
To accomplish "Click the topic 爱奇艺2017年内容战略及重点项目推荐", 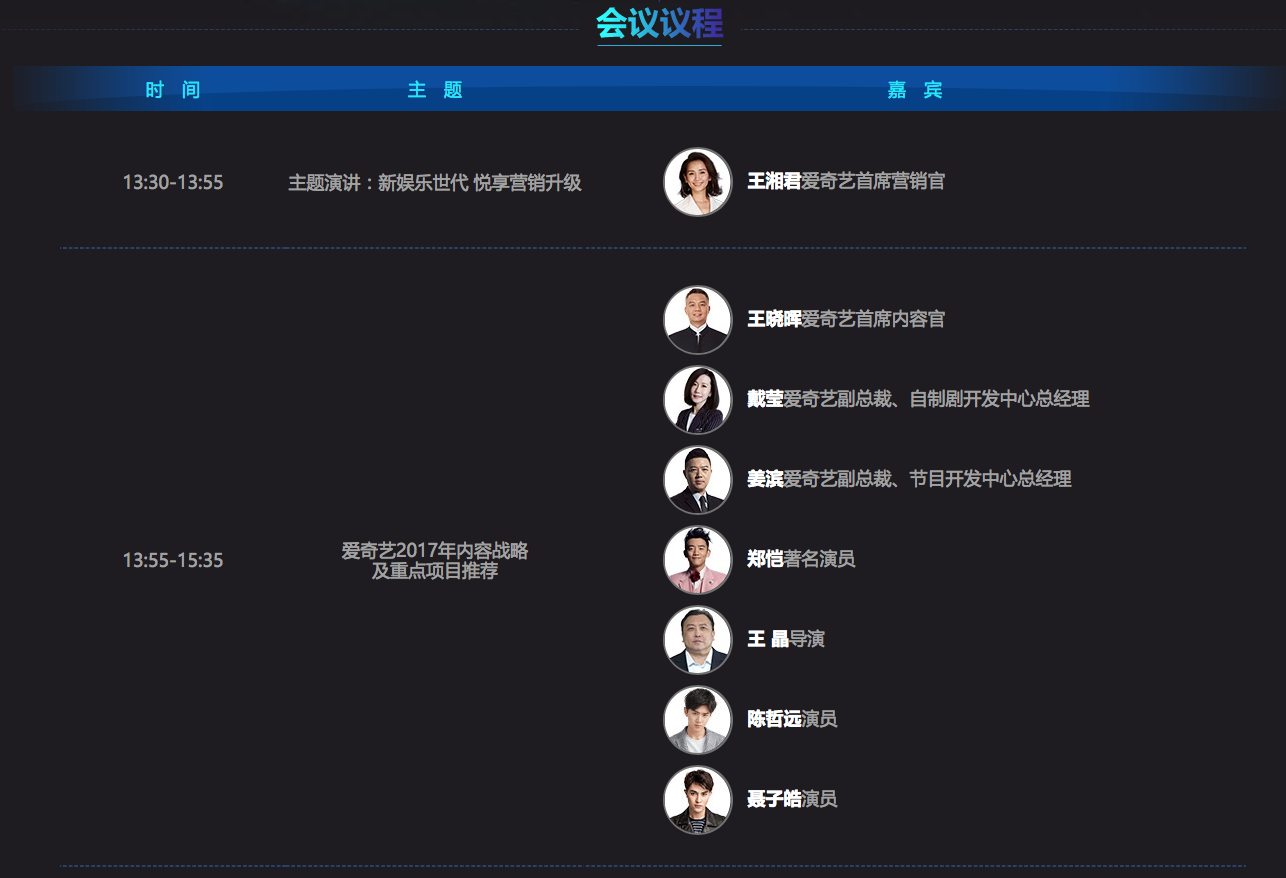I will 435,561.
